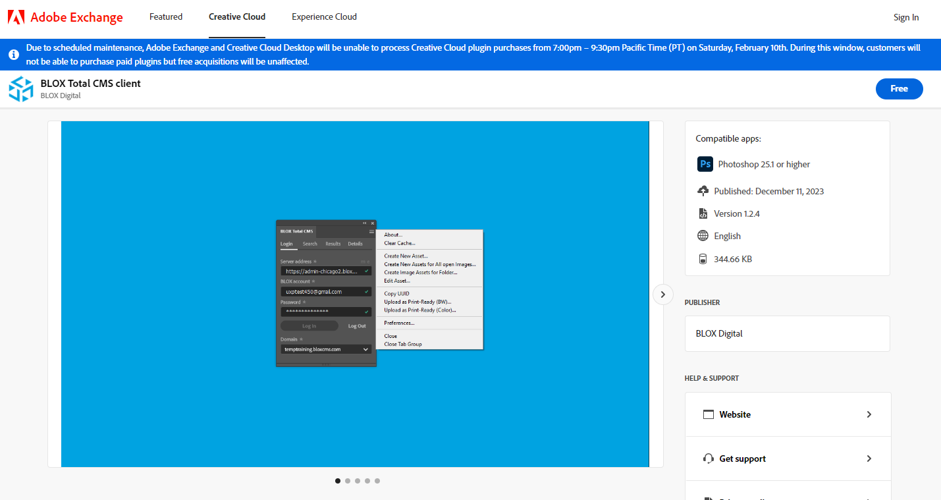Viewport: 941px width, 500px height.
Task: Open the BLOX Digital publisher card
Action: [x=787, y=334]
